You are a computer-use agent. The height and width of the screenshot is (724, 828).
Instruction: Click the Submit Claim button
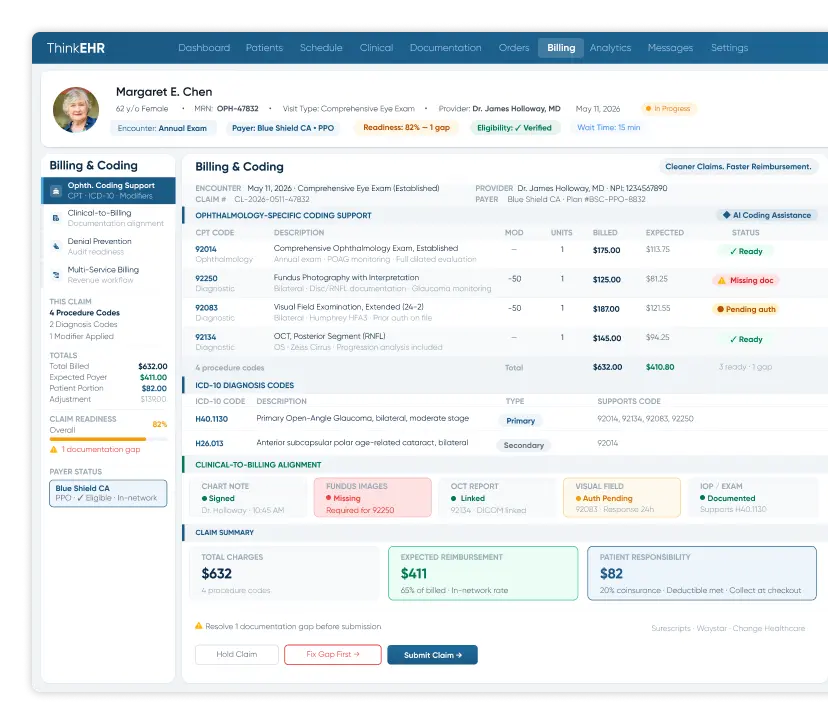(x=432, y=655)
